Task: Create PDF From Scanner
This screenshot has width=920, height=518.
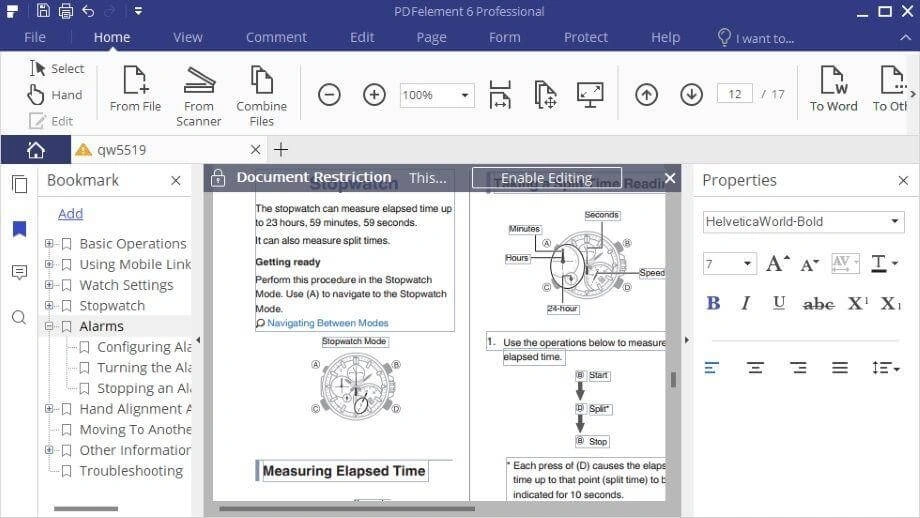Action: [x=198, y=97]
